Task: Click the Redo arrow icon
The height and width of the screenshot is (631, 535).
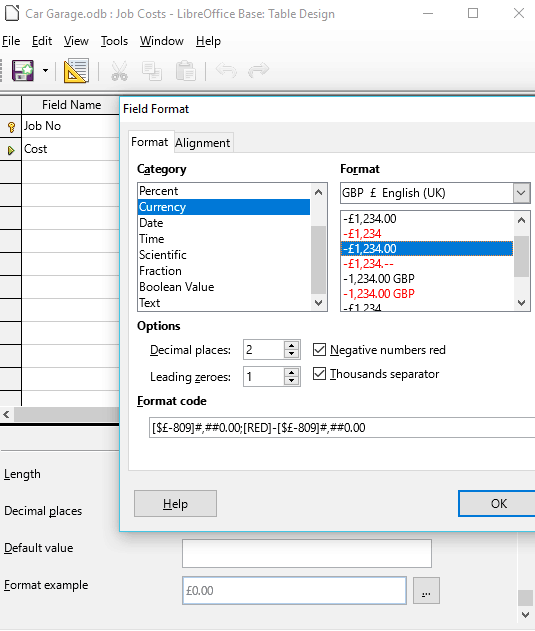Action: coord(258,70)
